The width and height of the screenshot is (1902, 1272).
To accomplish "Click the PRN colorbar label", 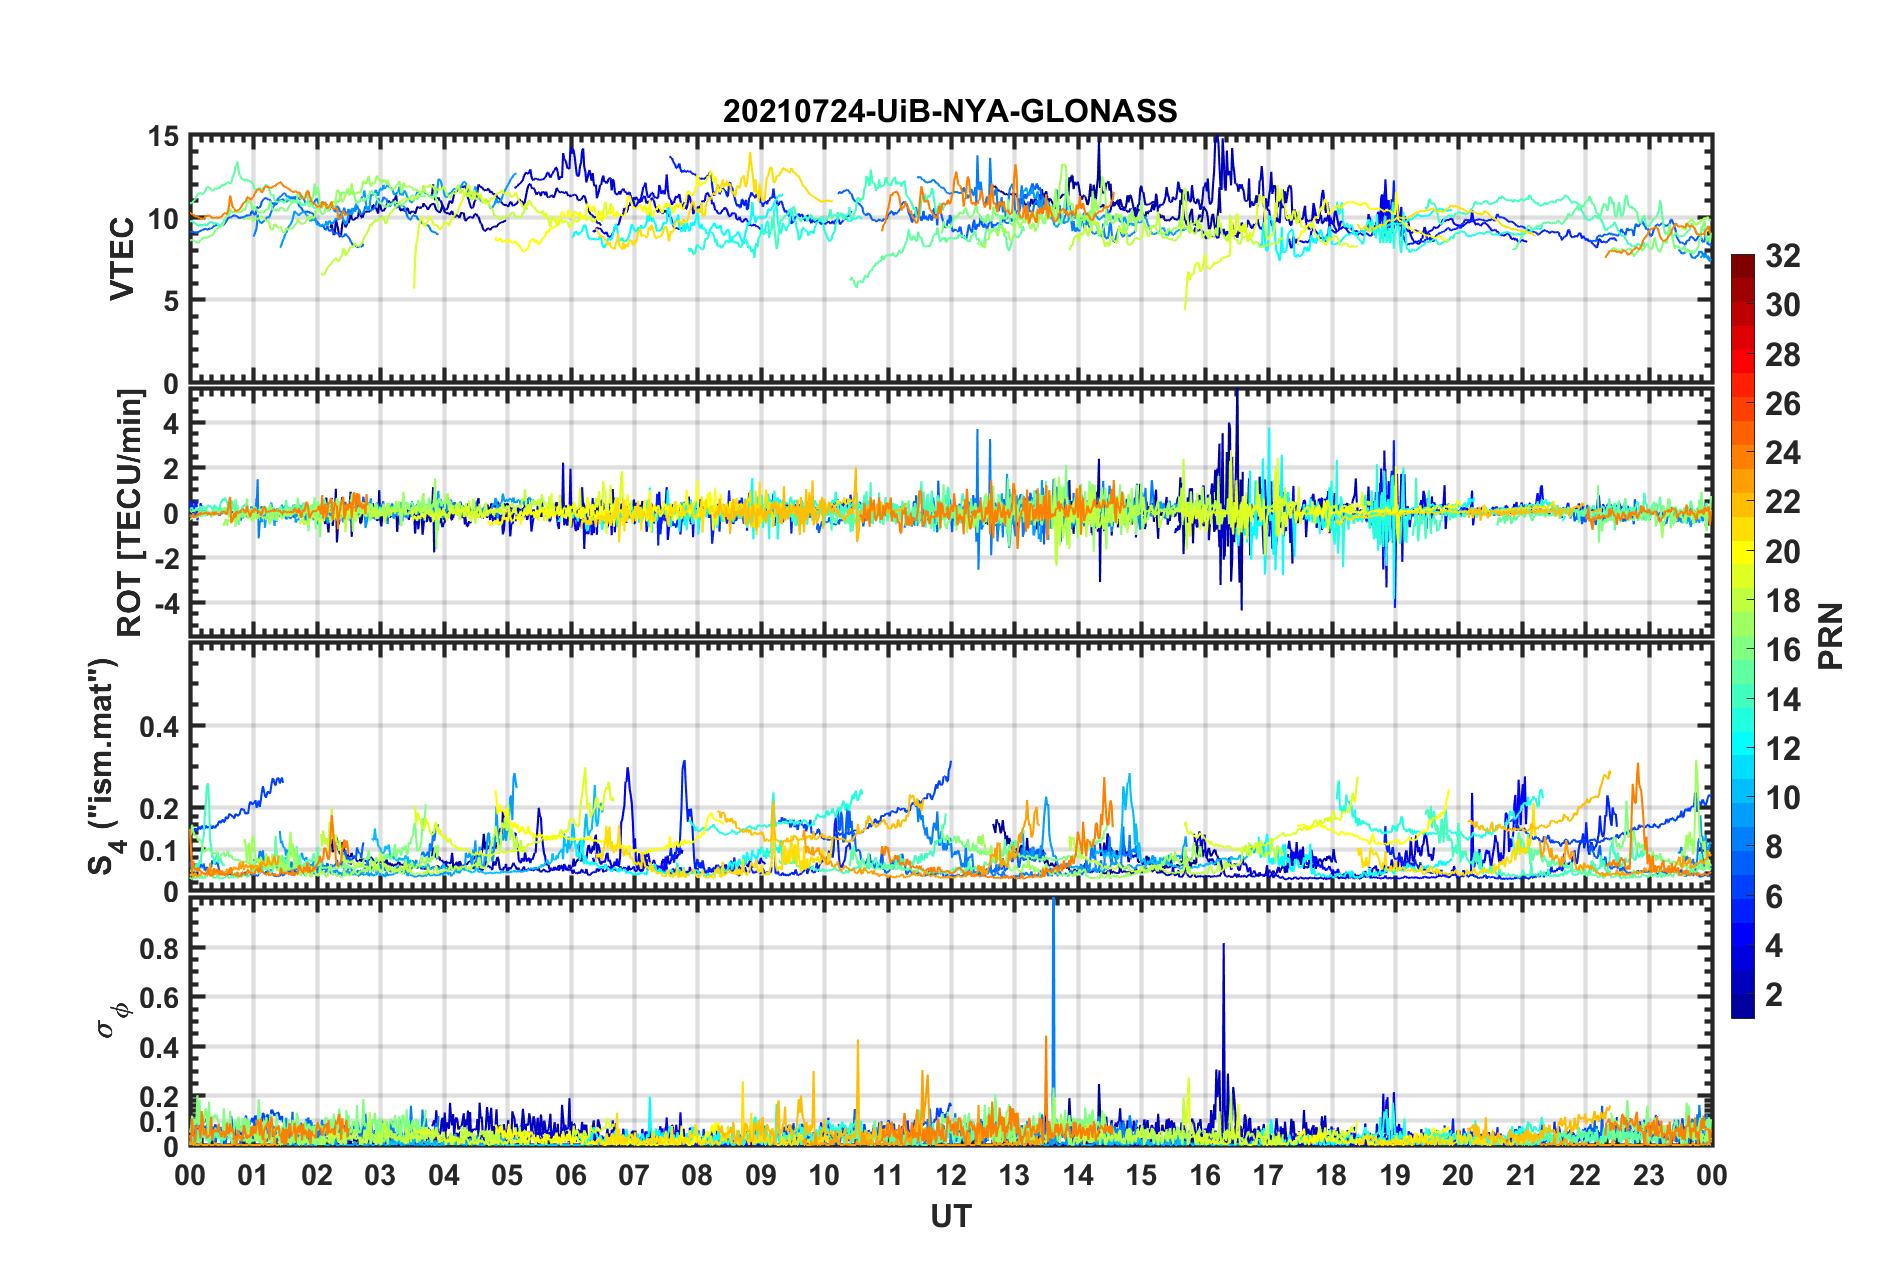I will point(1830,636).
